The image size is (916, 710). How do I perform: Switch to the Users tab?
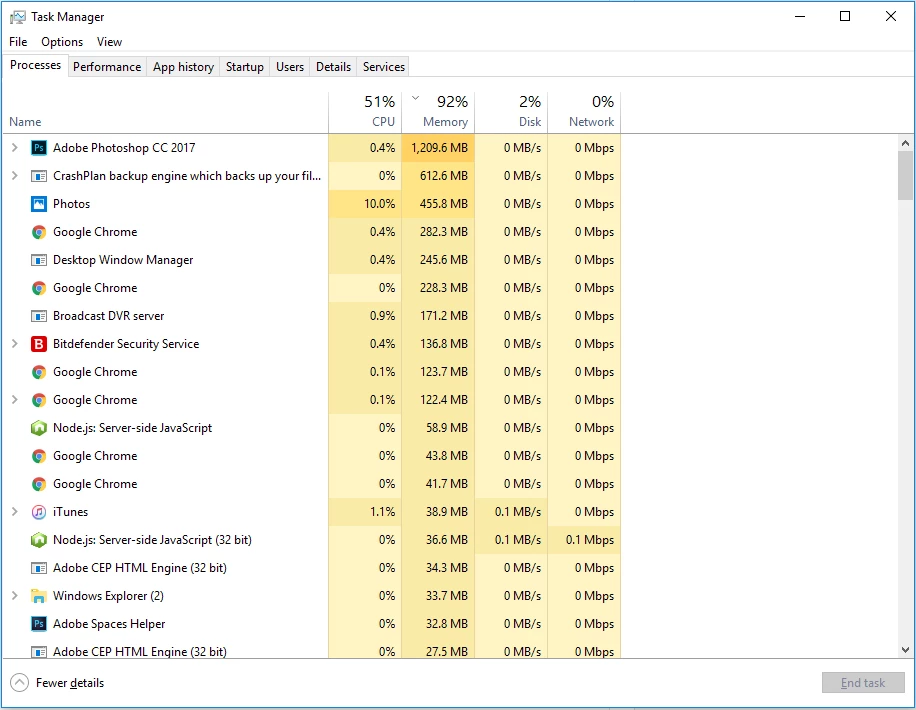tap(290, 67)
